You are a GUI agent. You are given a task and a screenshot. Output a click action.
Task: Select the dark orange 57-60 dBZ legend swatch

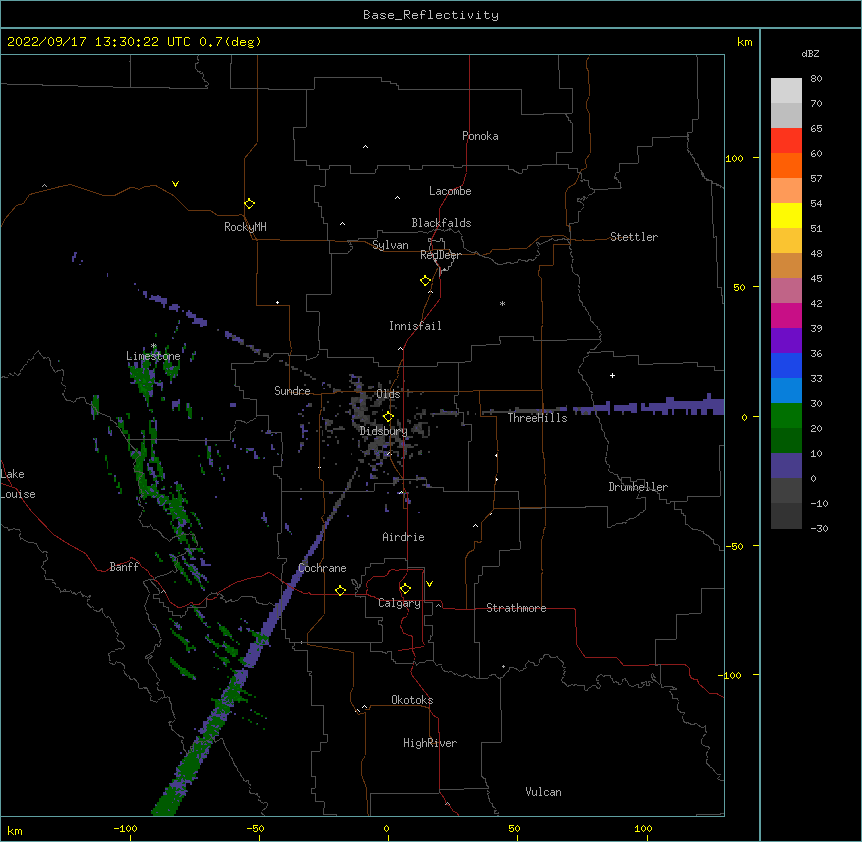(x=786, y=165)
